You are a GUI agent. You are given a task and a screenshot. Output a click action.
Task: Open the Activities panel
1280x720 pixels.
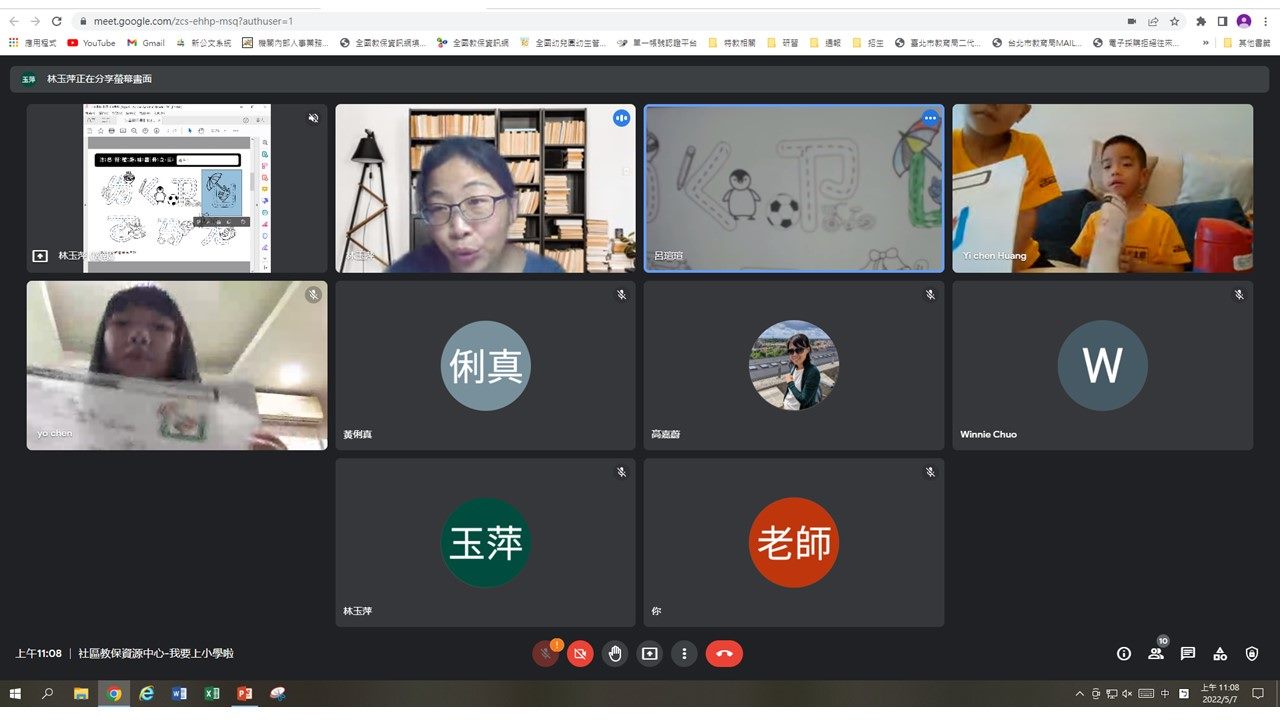coord(1220,654)
